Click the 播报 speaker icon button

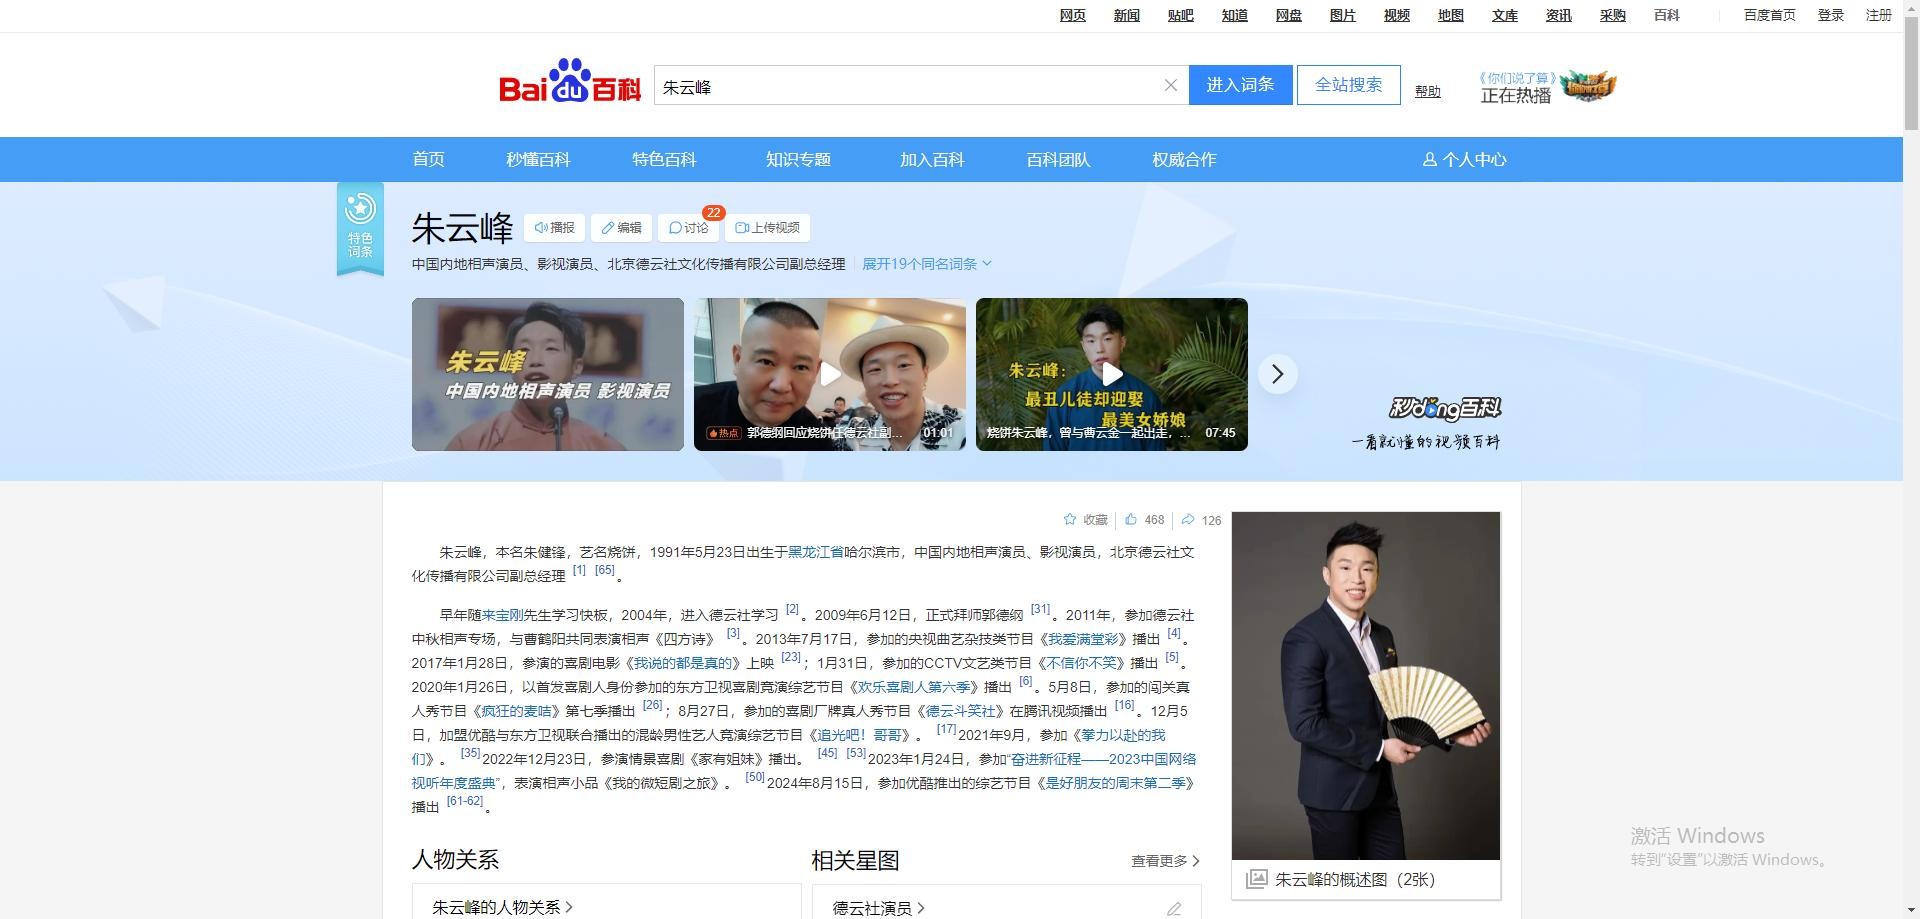click(x=554, y=228)
